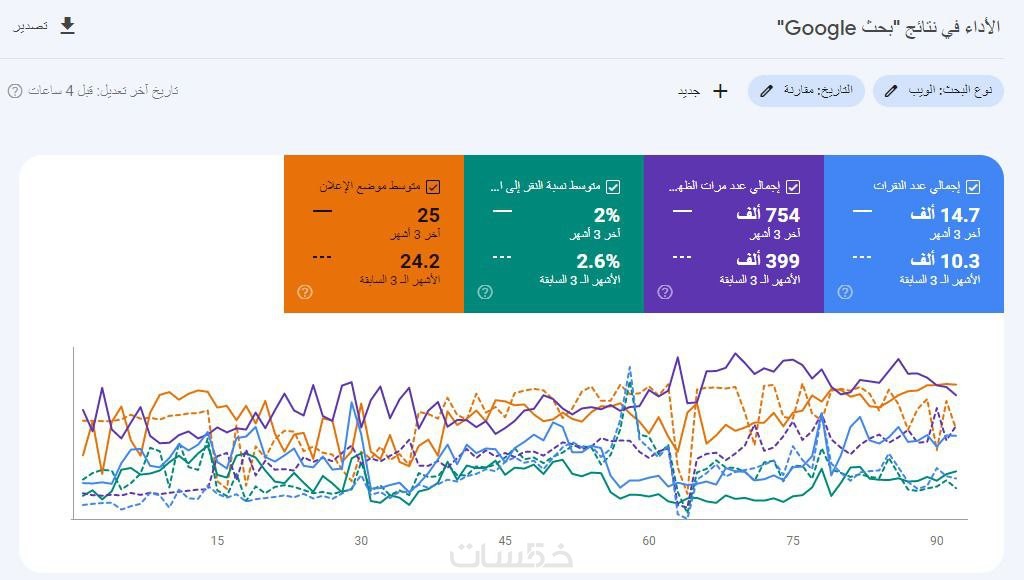Open help icon on blue total clicks card
Screen dimensions: 1024x580
point(845,292)
